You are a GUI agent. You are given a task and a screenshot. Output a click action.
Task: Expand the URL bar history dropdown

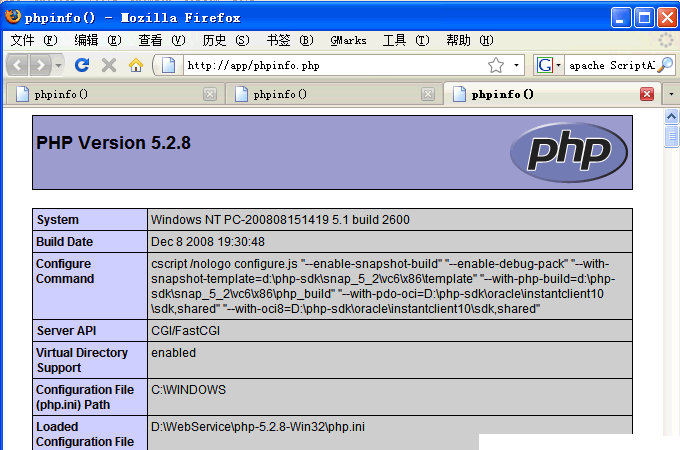(x=517, y=65)
